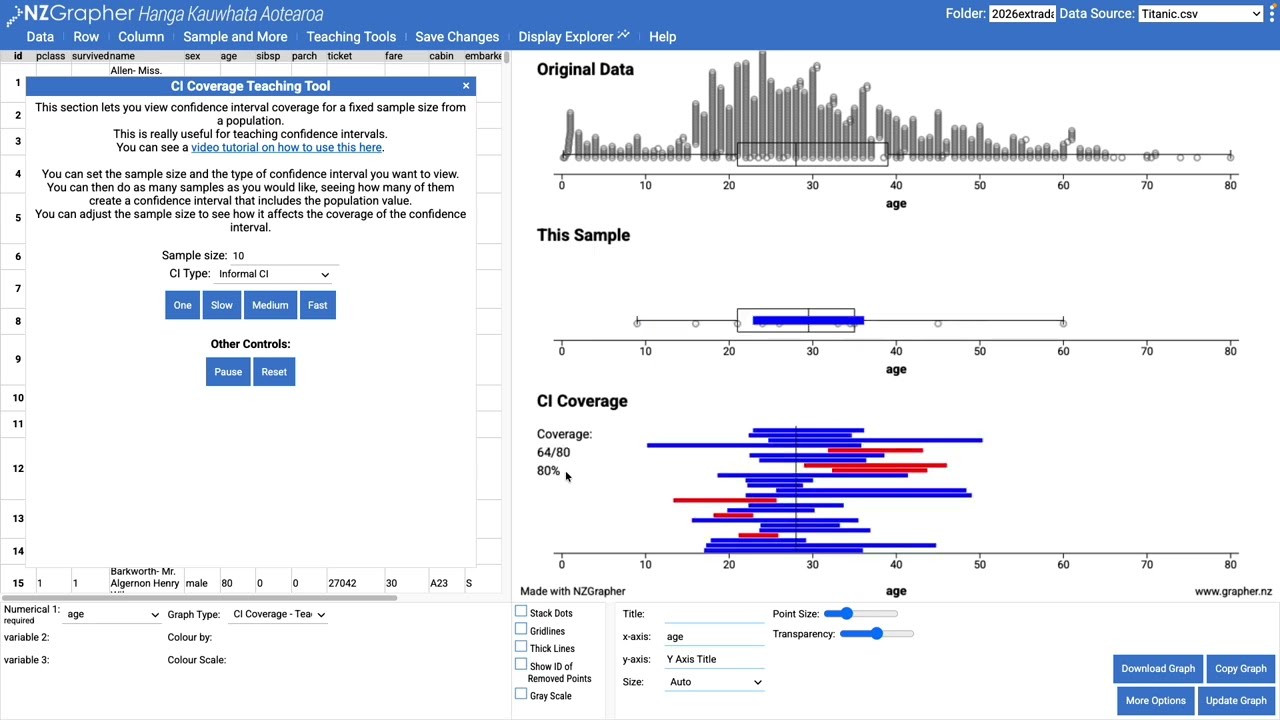Screen dimensions: 1280x720
Task: Click the www.grapher.nz text
Action: [1233, 591]
